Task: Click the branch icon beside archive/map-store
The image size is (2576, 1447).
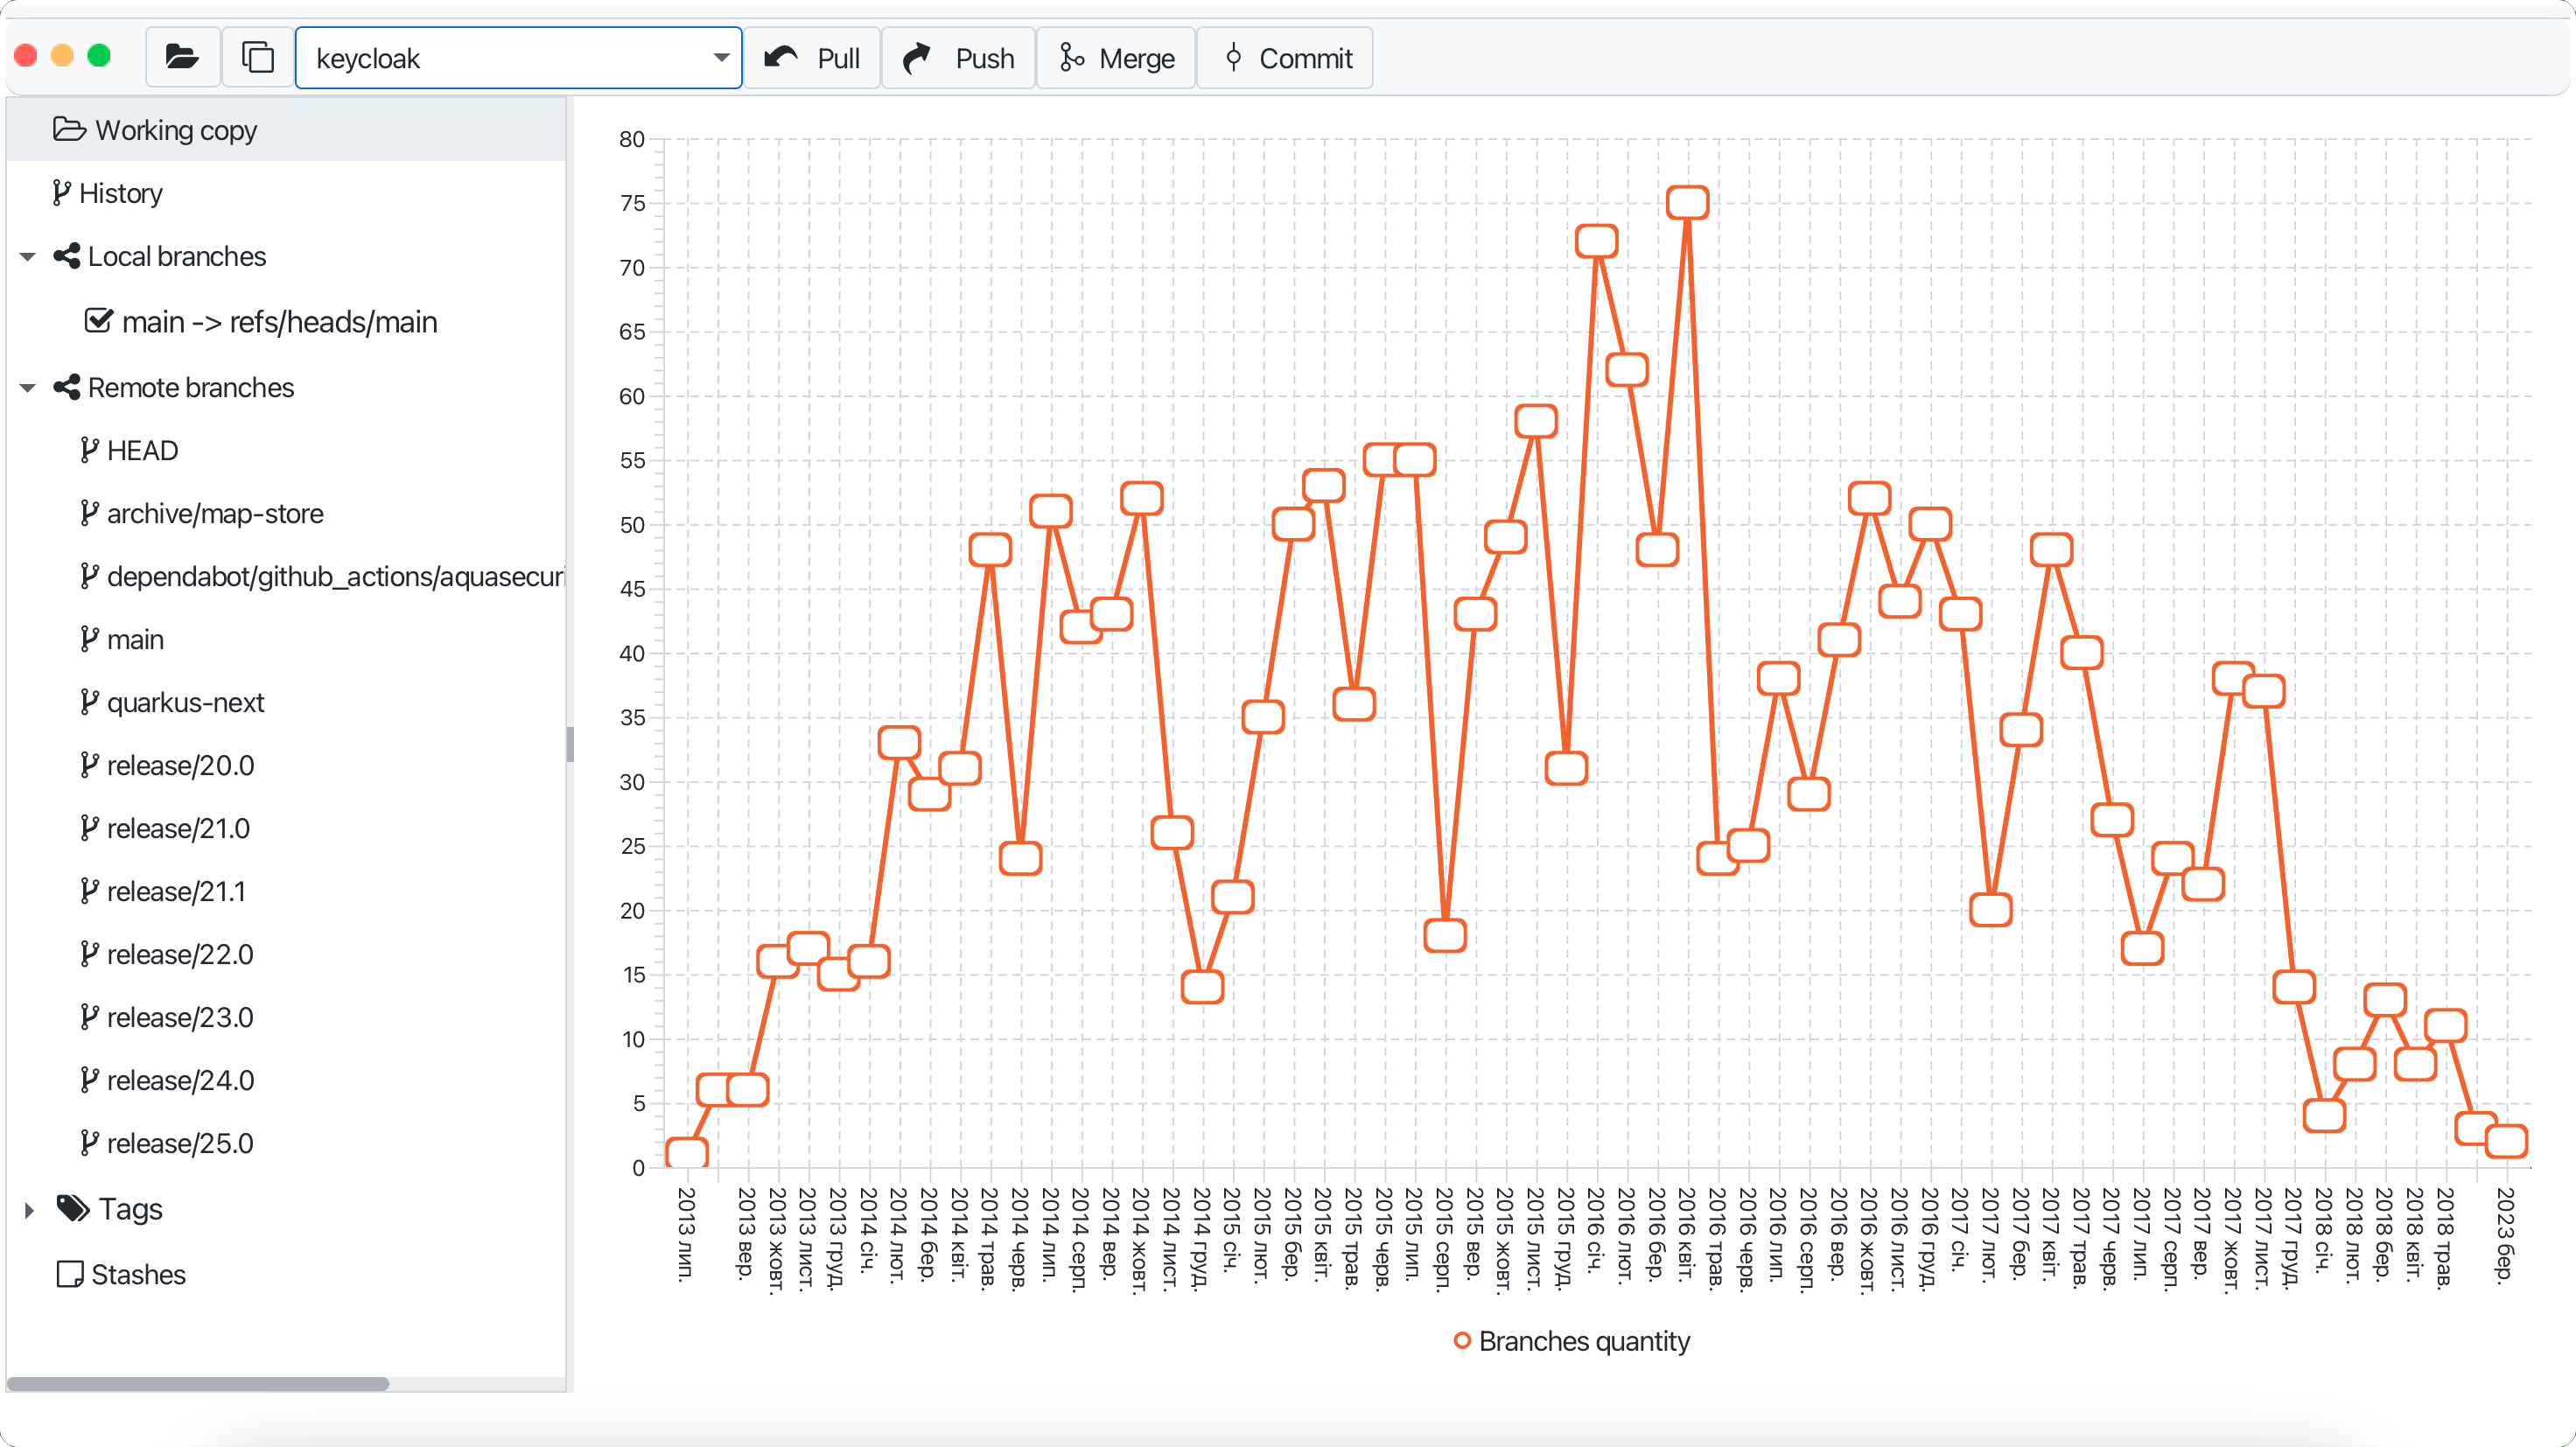Action: tap(89, 514)
